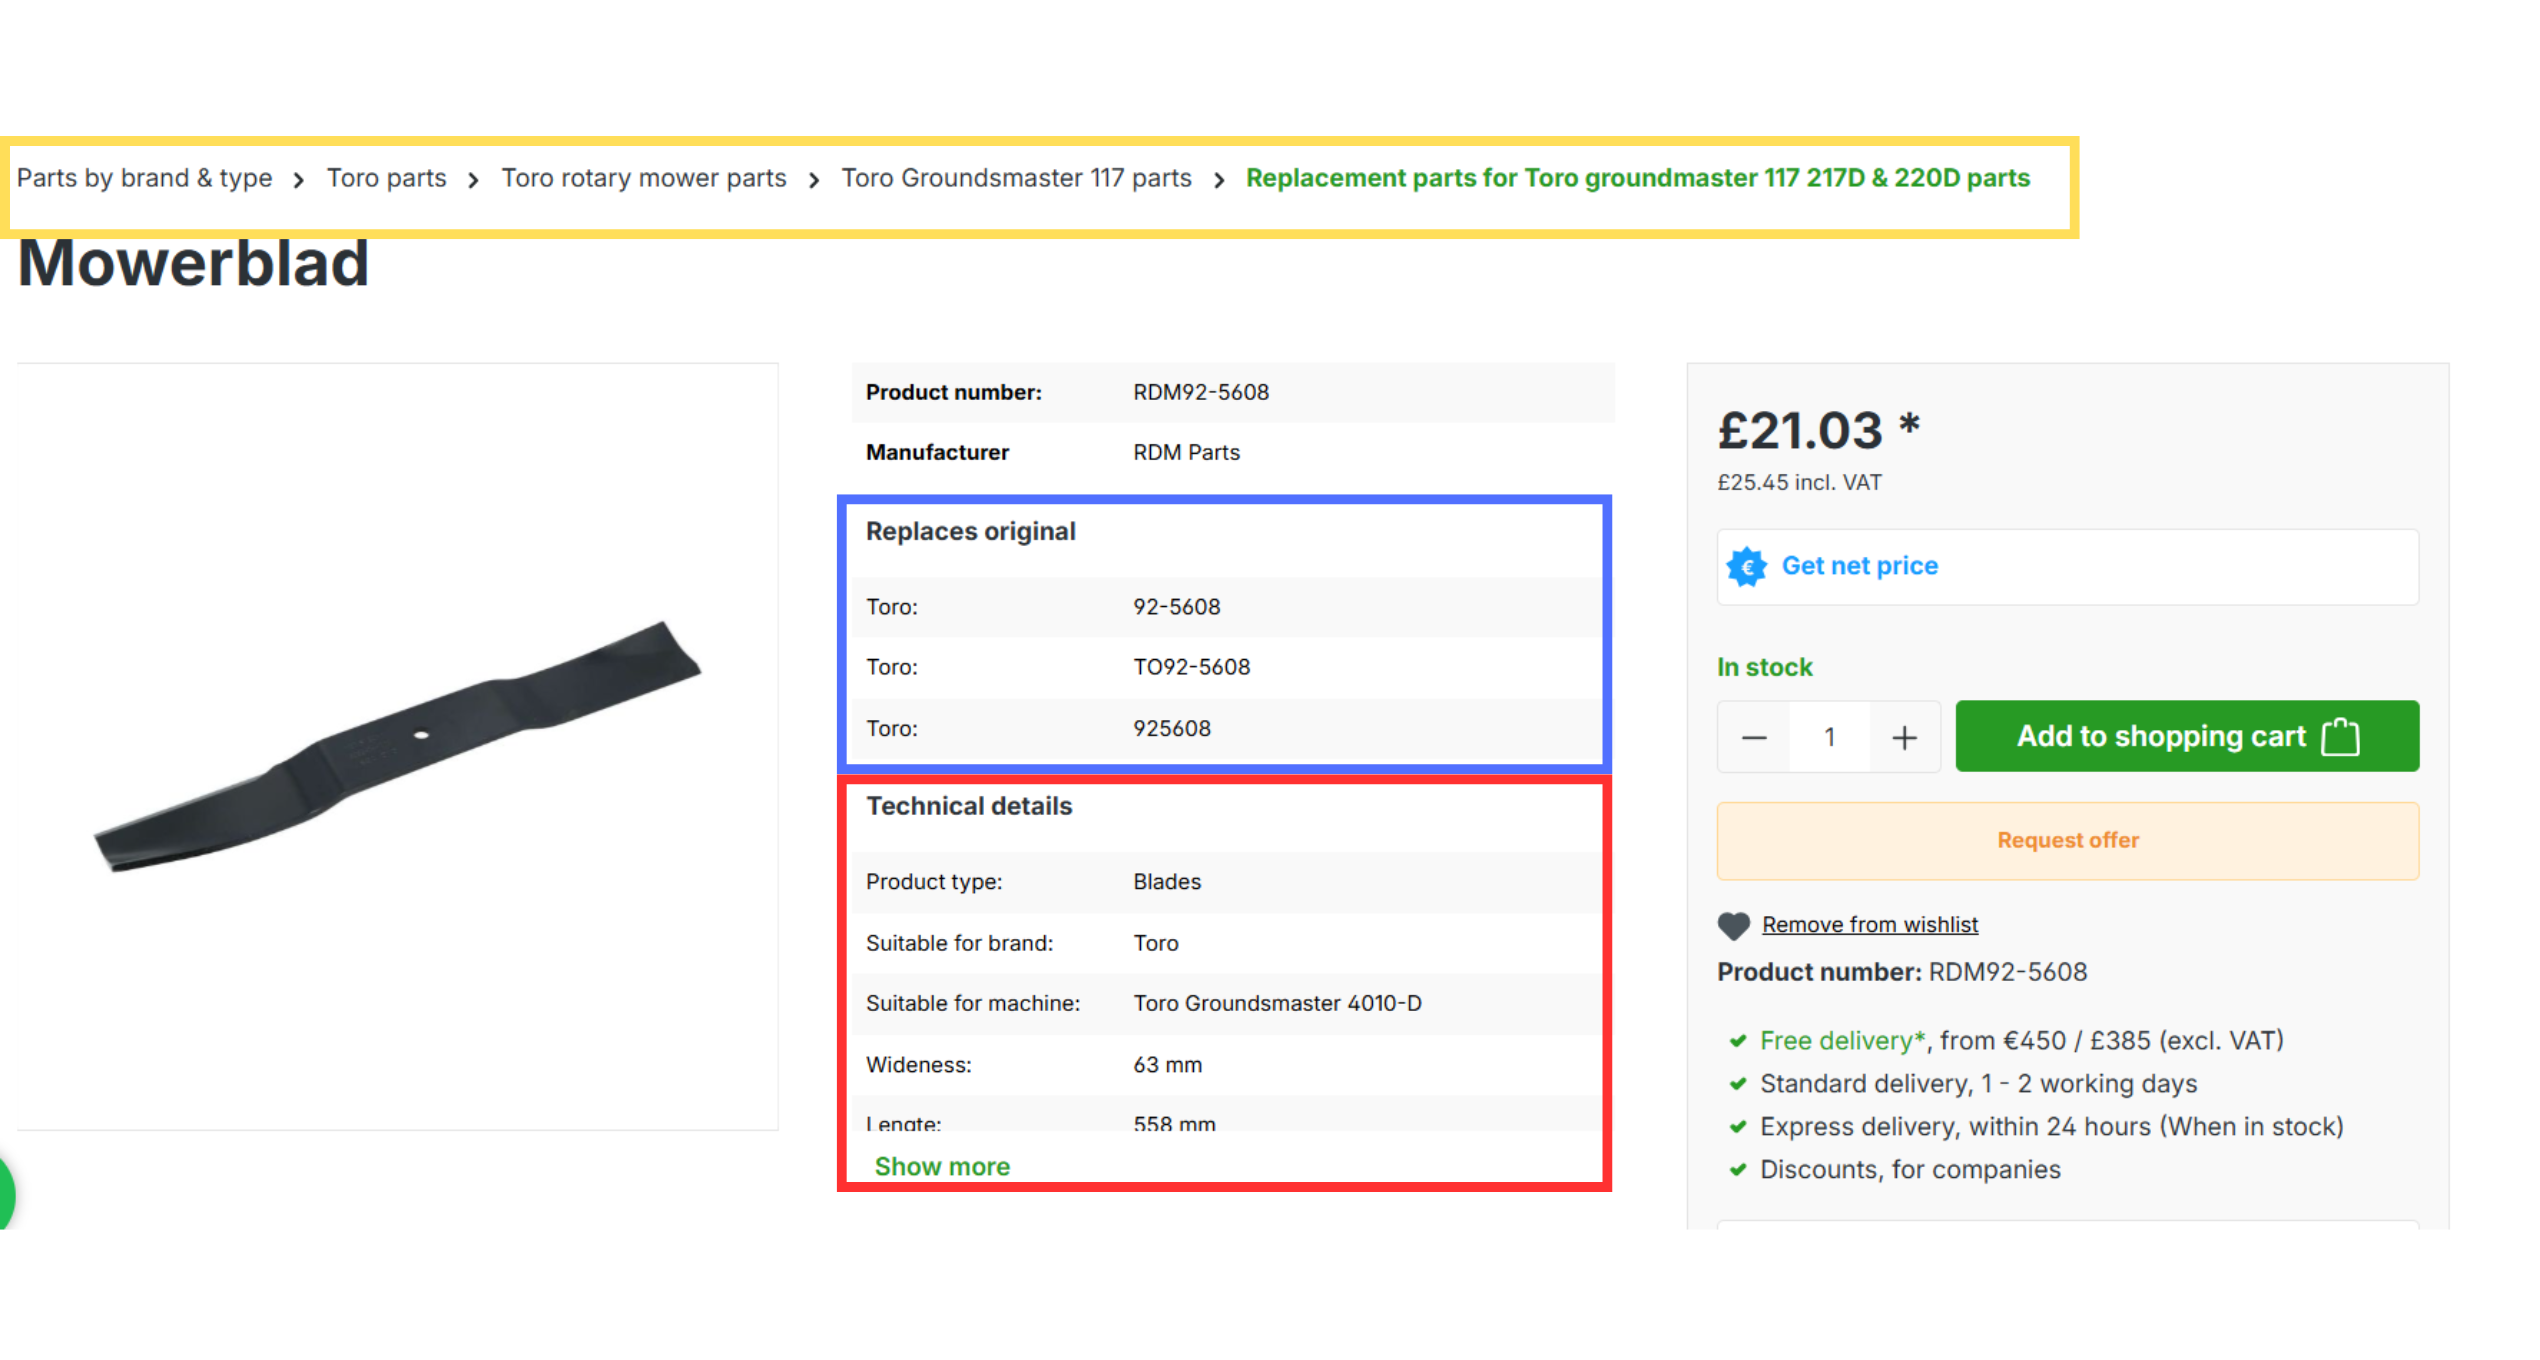Click product type value 'Blades'

(1166, 882)
